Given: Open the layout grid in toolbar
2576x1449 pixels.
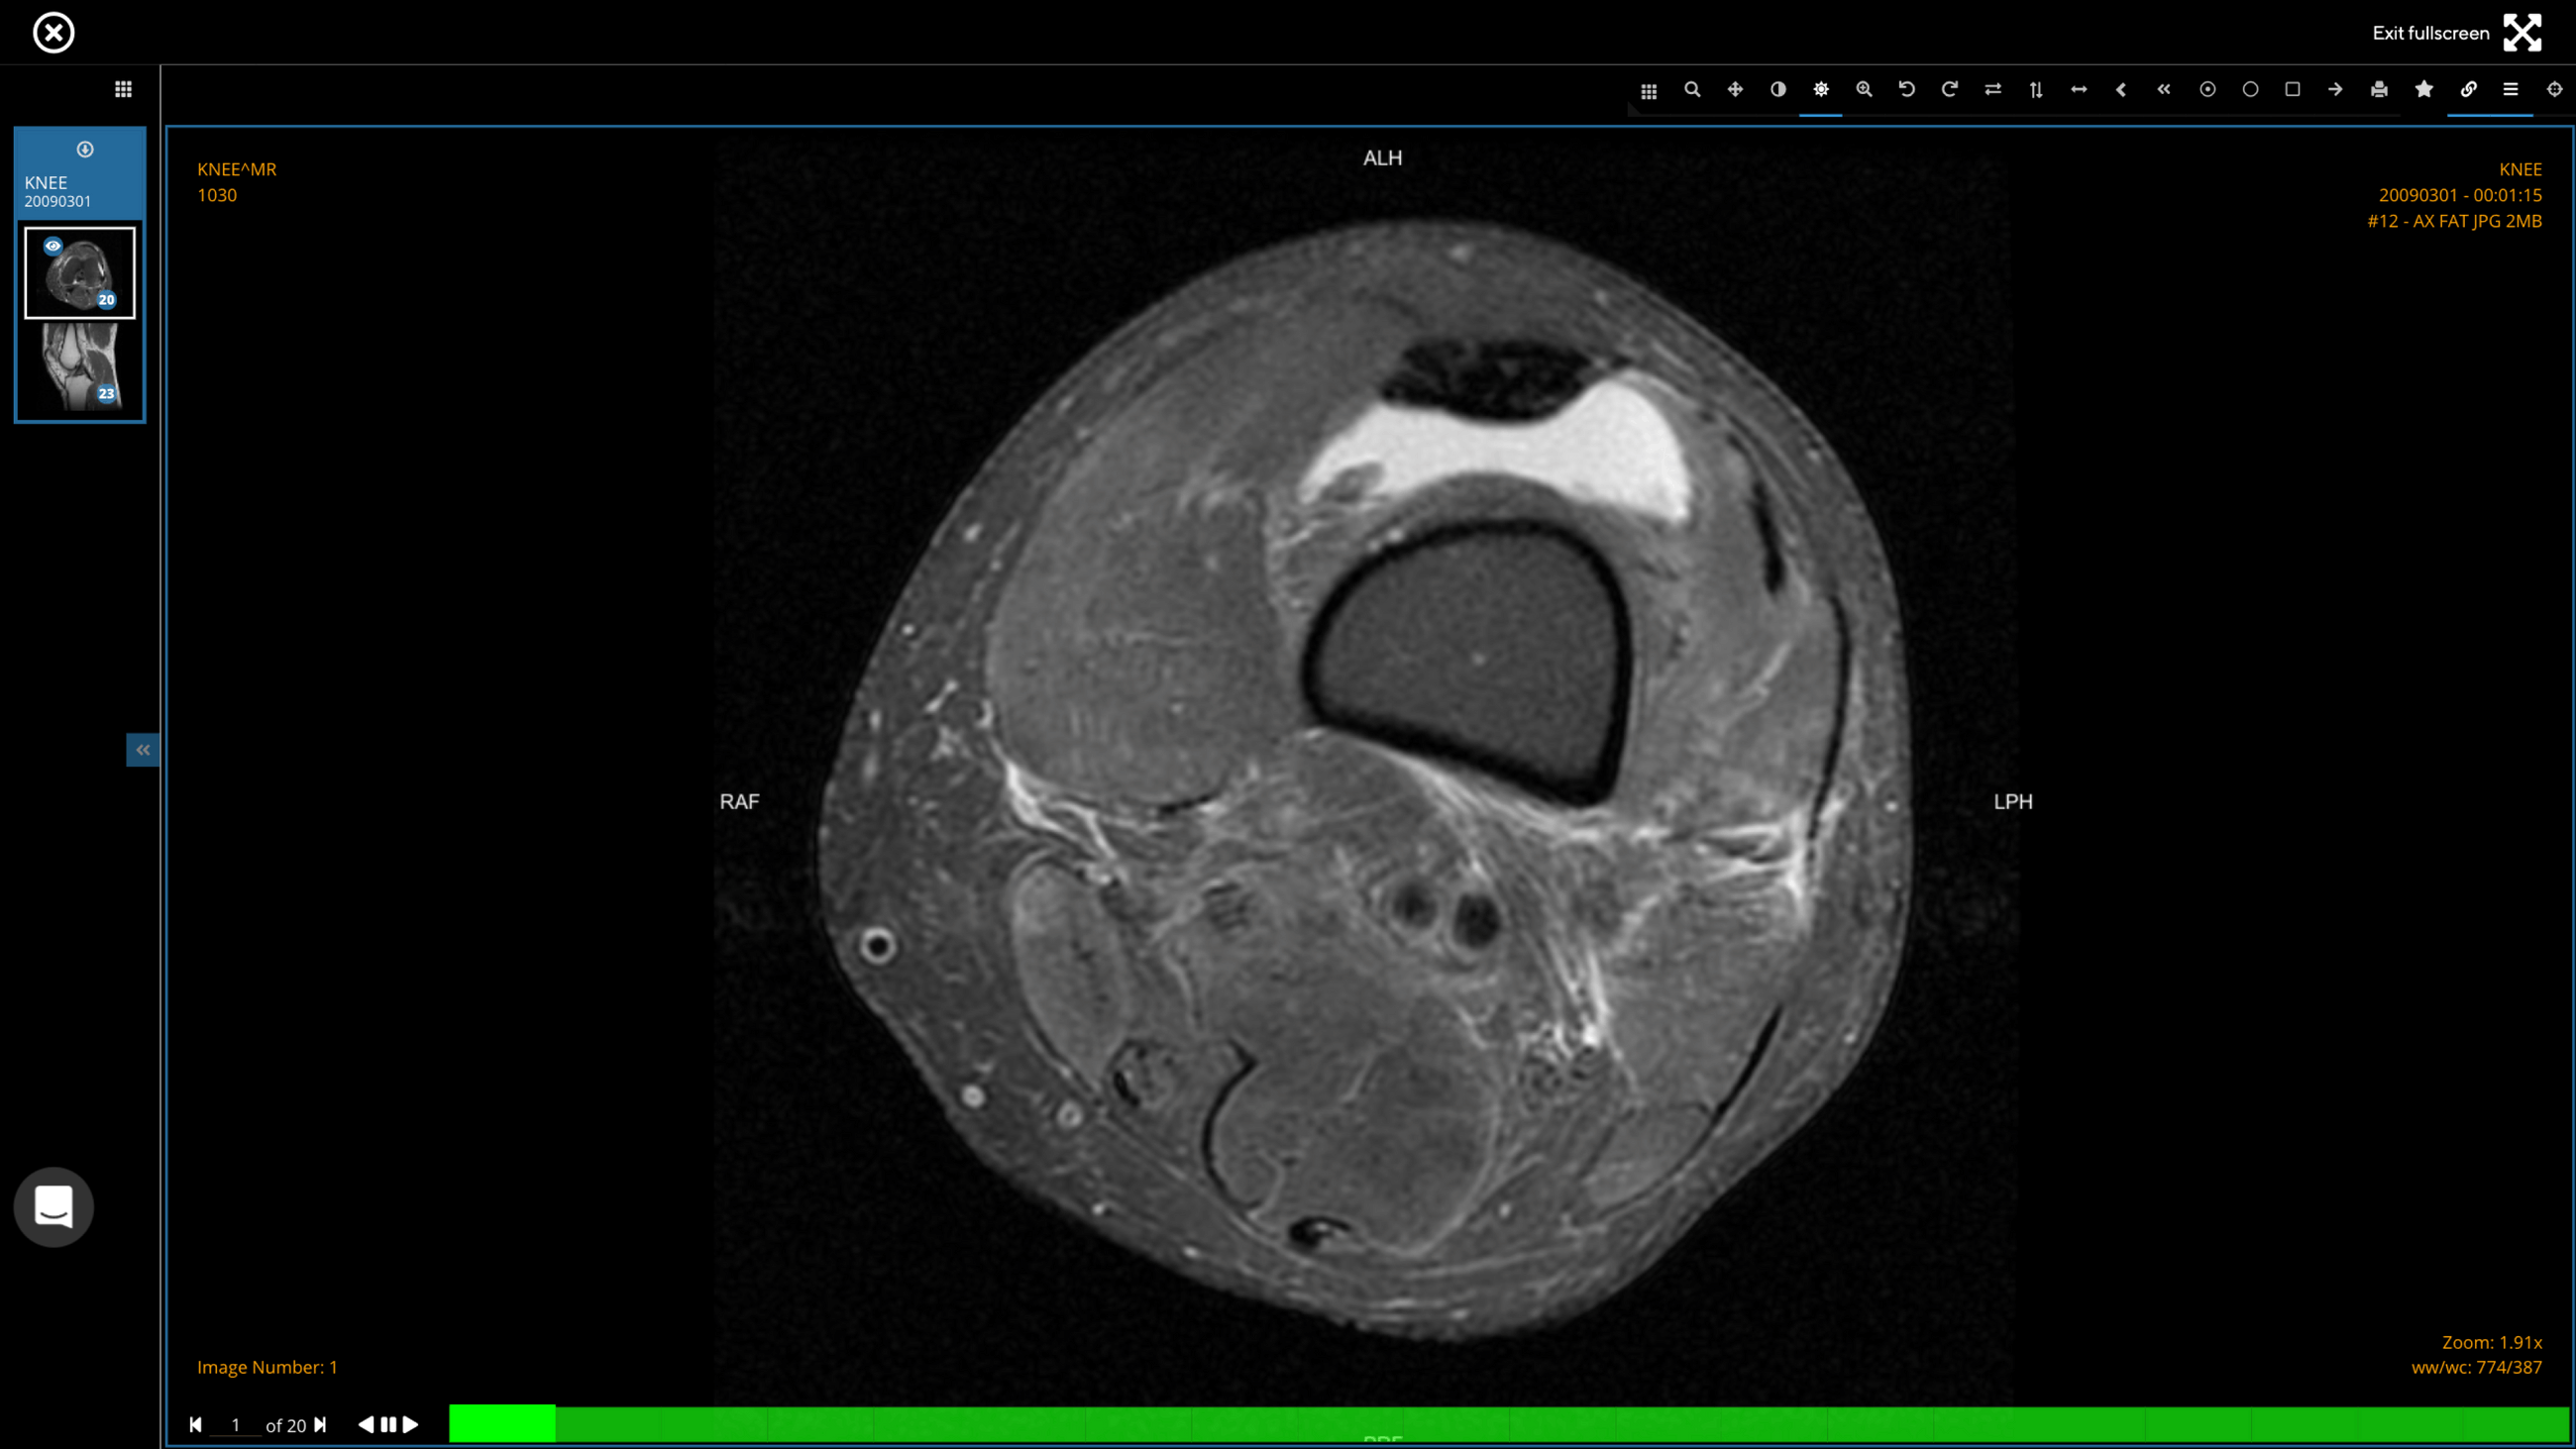Looking at the screenshot, I should click(1649, 91).
